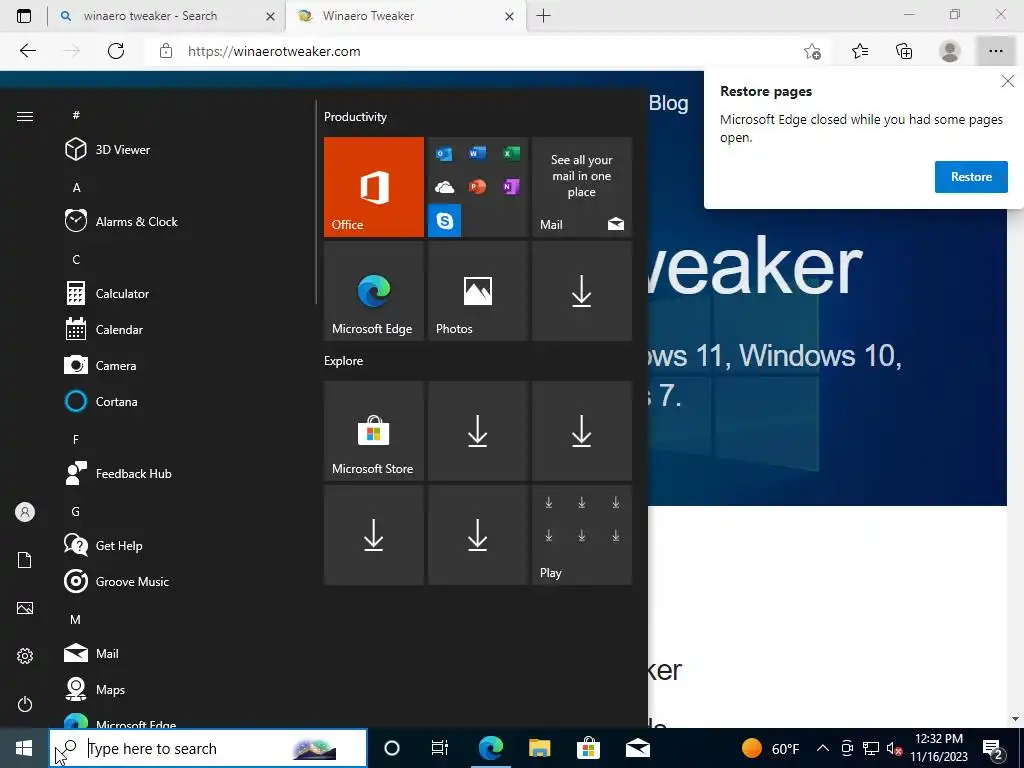Image resolution: width=1024 pixels, height=768 pixels.
Task: Open a new browser tab
Action: pos(543,16)
